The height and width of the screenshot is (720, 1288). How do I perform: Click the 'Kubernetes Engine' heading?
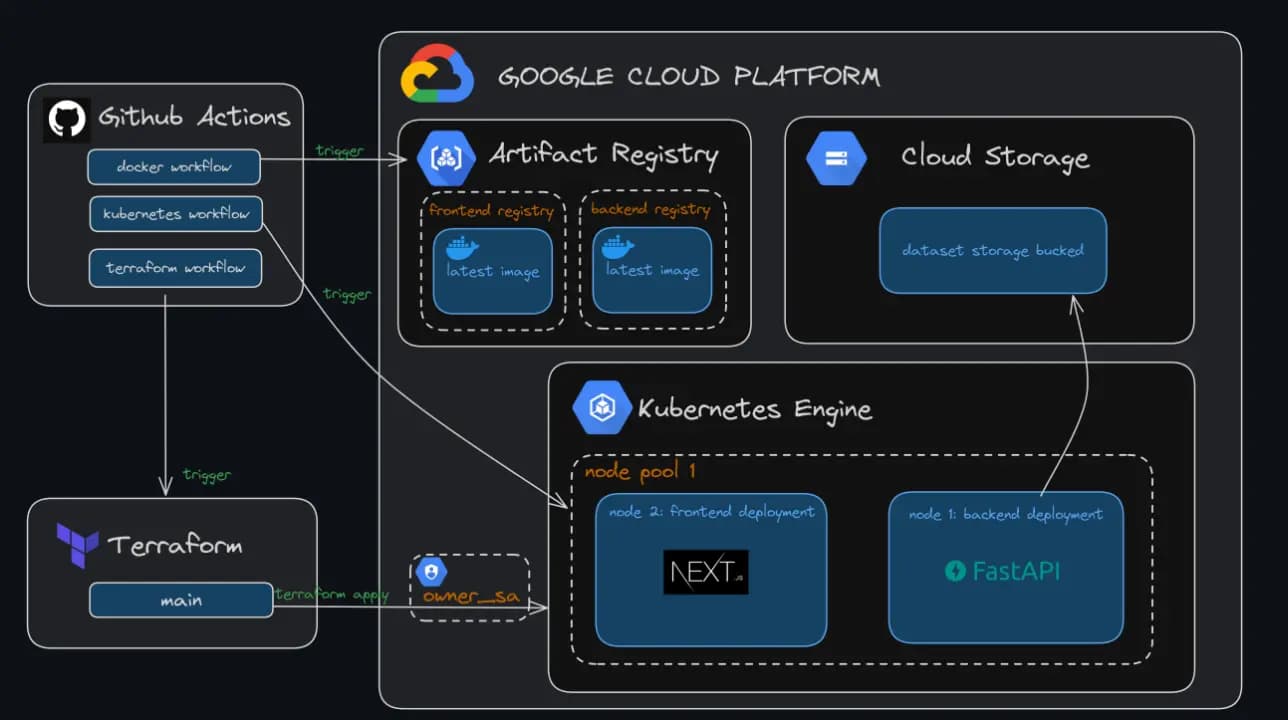click(755, 408)
